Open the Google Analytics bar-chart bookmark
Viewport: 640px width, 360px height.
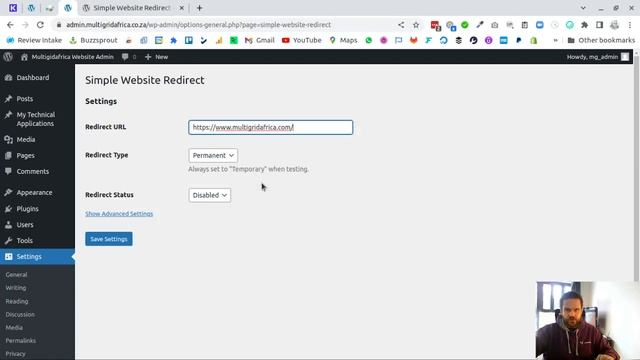click(x=219, y=40)
